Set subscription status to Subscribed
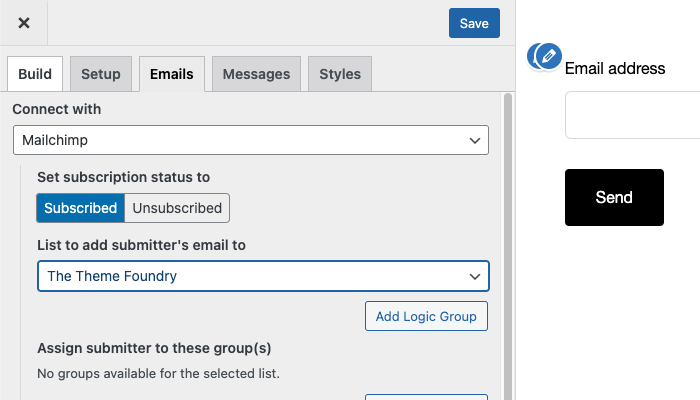700x400 pixels. (80, 208)
